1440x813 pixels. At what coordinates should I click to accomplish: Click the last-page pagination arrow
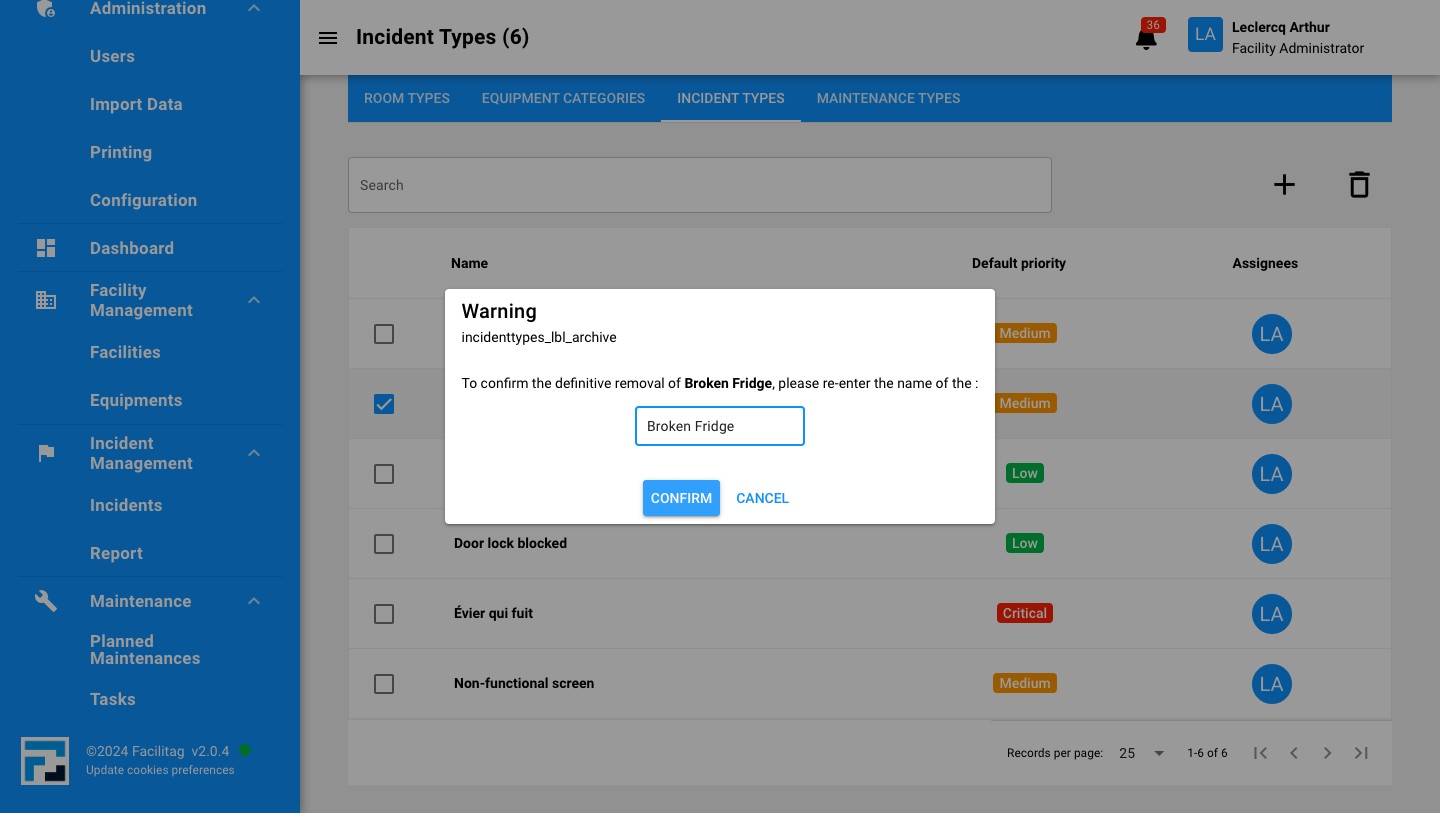(1361, 753)
